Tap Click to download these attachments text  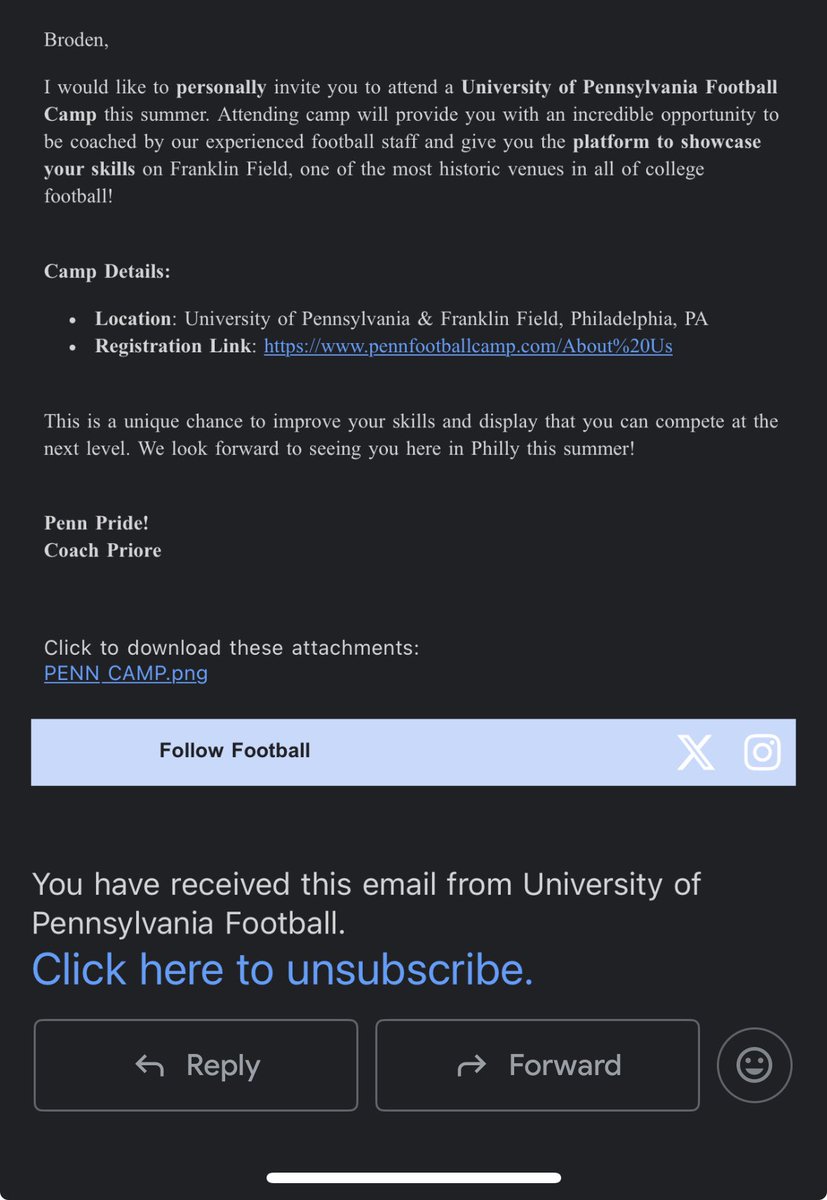(232, 648)
